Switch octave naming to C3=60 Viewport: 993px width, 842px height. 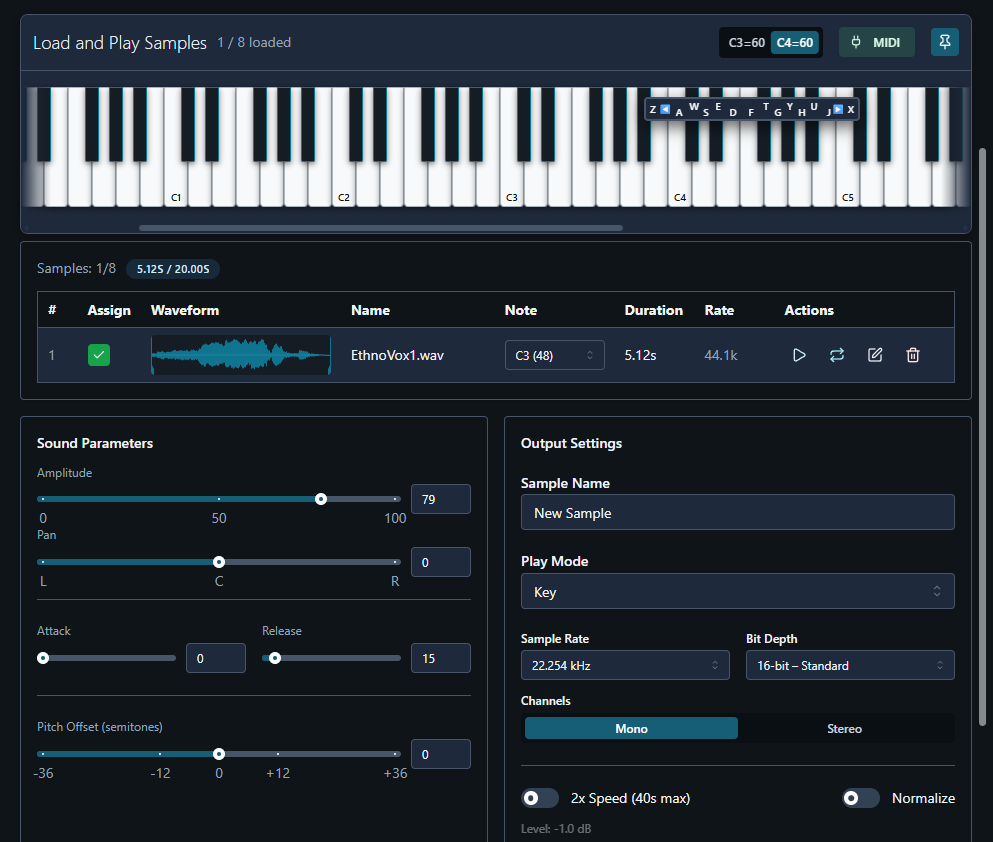pos(746,43)
